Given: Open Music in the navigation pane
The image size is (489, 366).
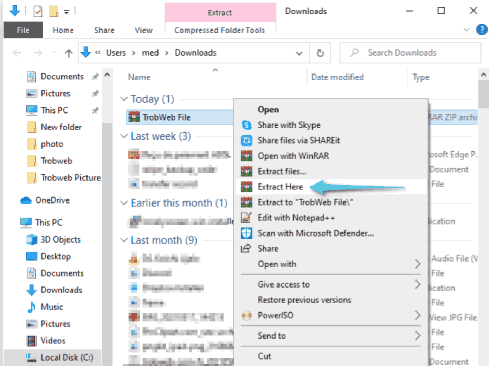Looking at the screenshot, I should coord(52,307).
